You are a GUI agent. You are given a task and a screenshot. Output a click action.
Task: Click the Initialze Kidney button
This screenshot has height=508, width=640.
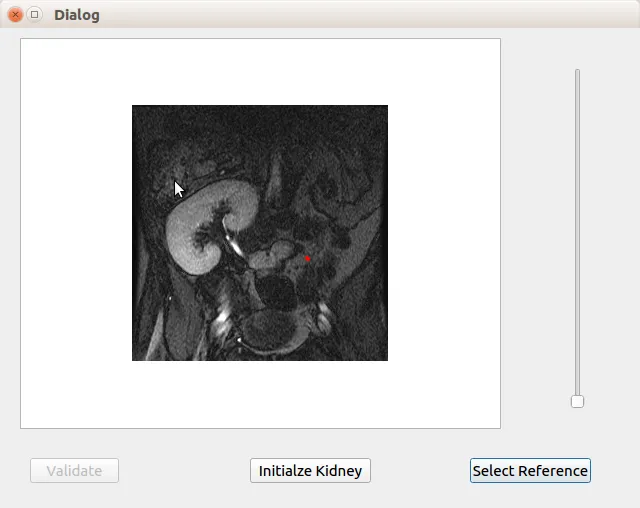click(x=310, y=470)
